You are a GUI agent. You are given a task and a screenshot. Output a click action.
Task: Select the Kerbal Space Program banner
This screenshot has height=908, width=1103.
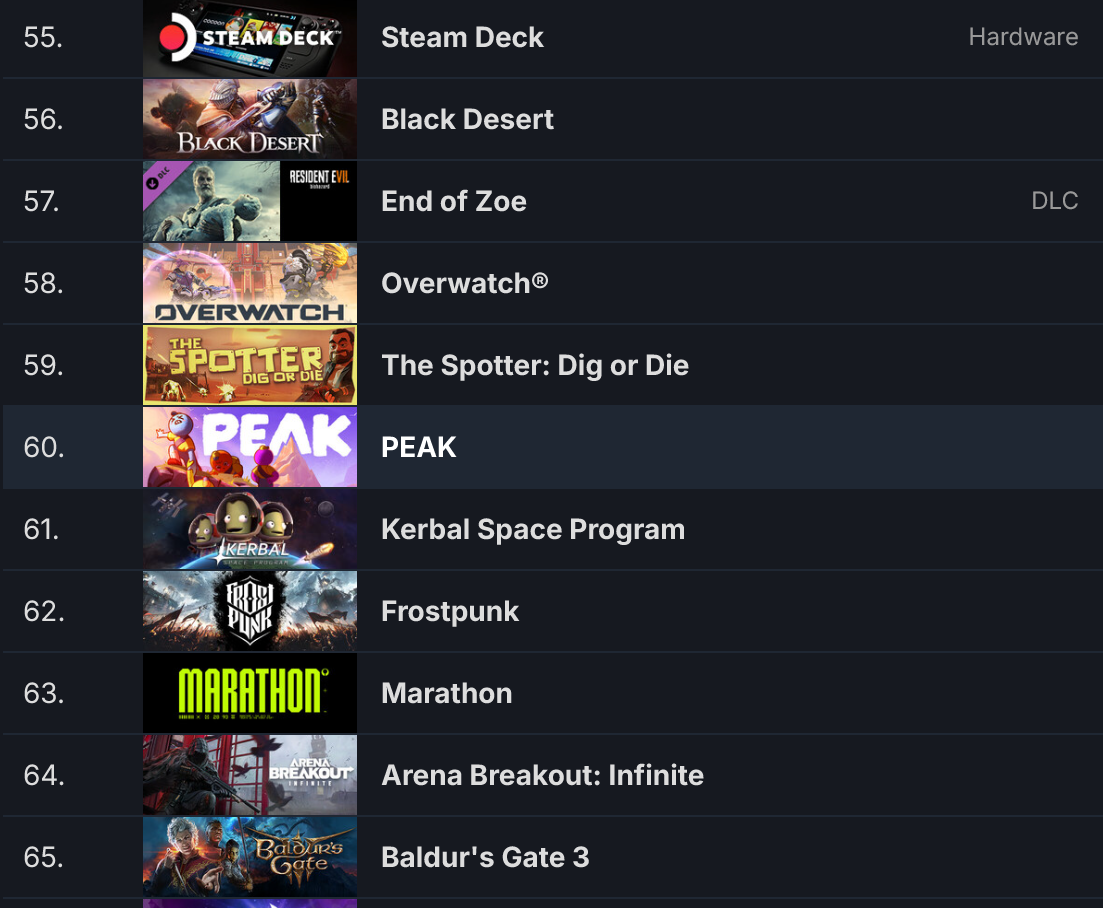250,529
